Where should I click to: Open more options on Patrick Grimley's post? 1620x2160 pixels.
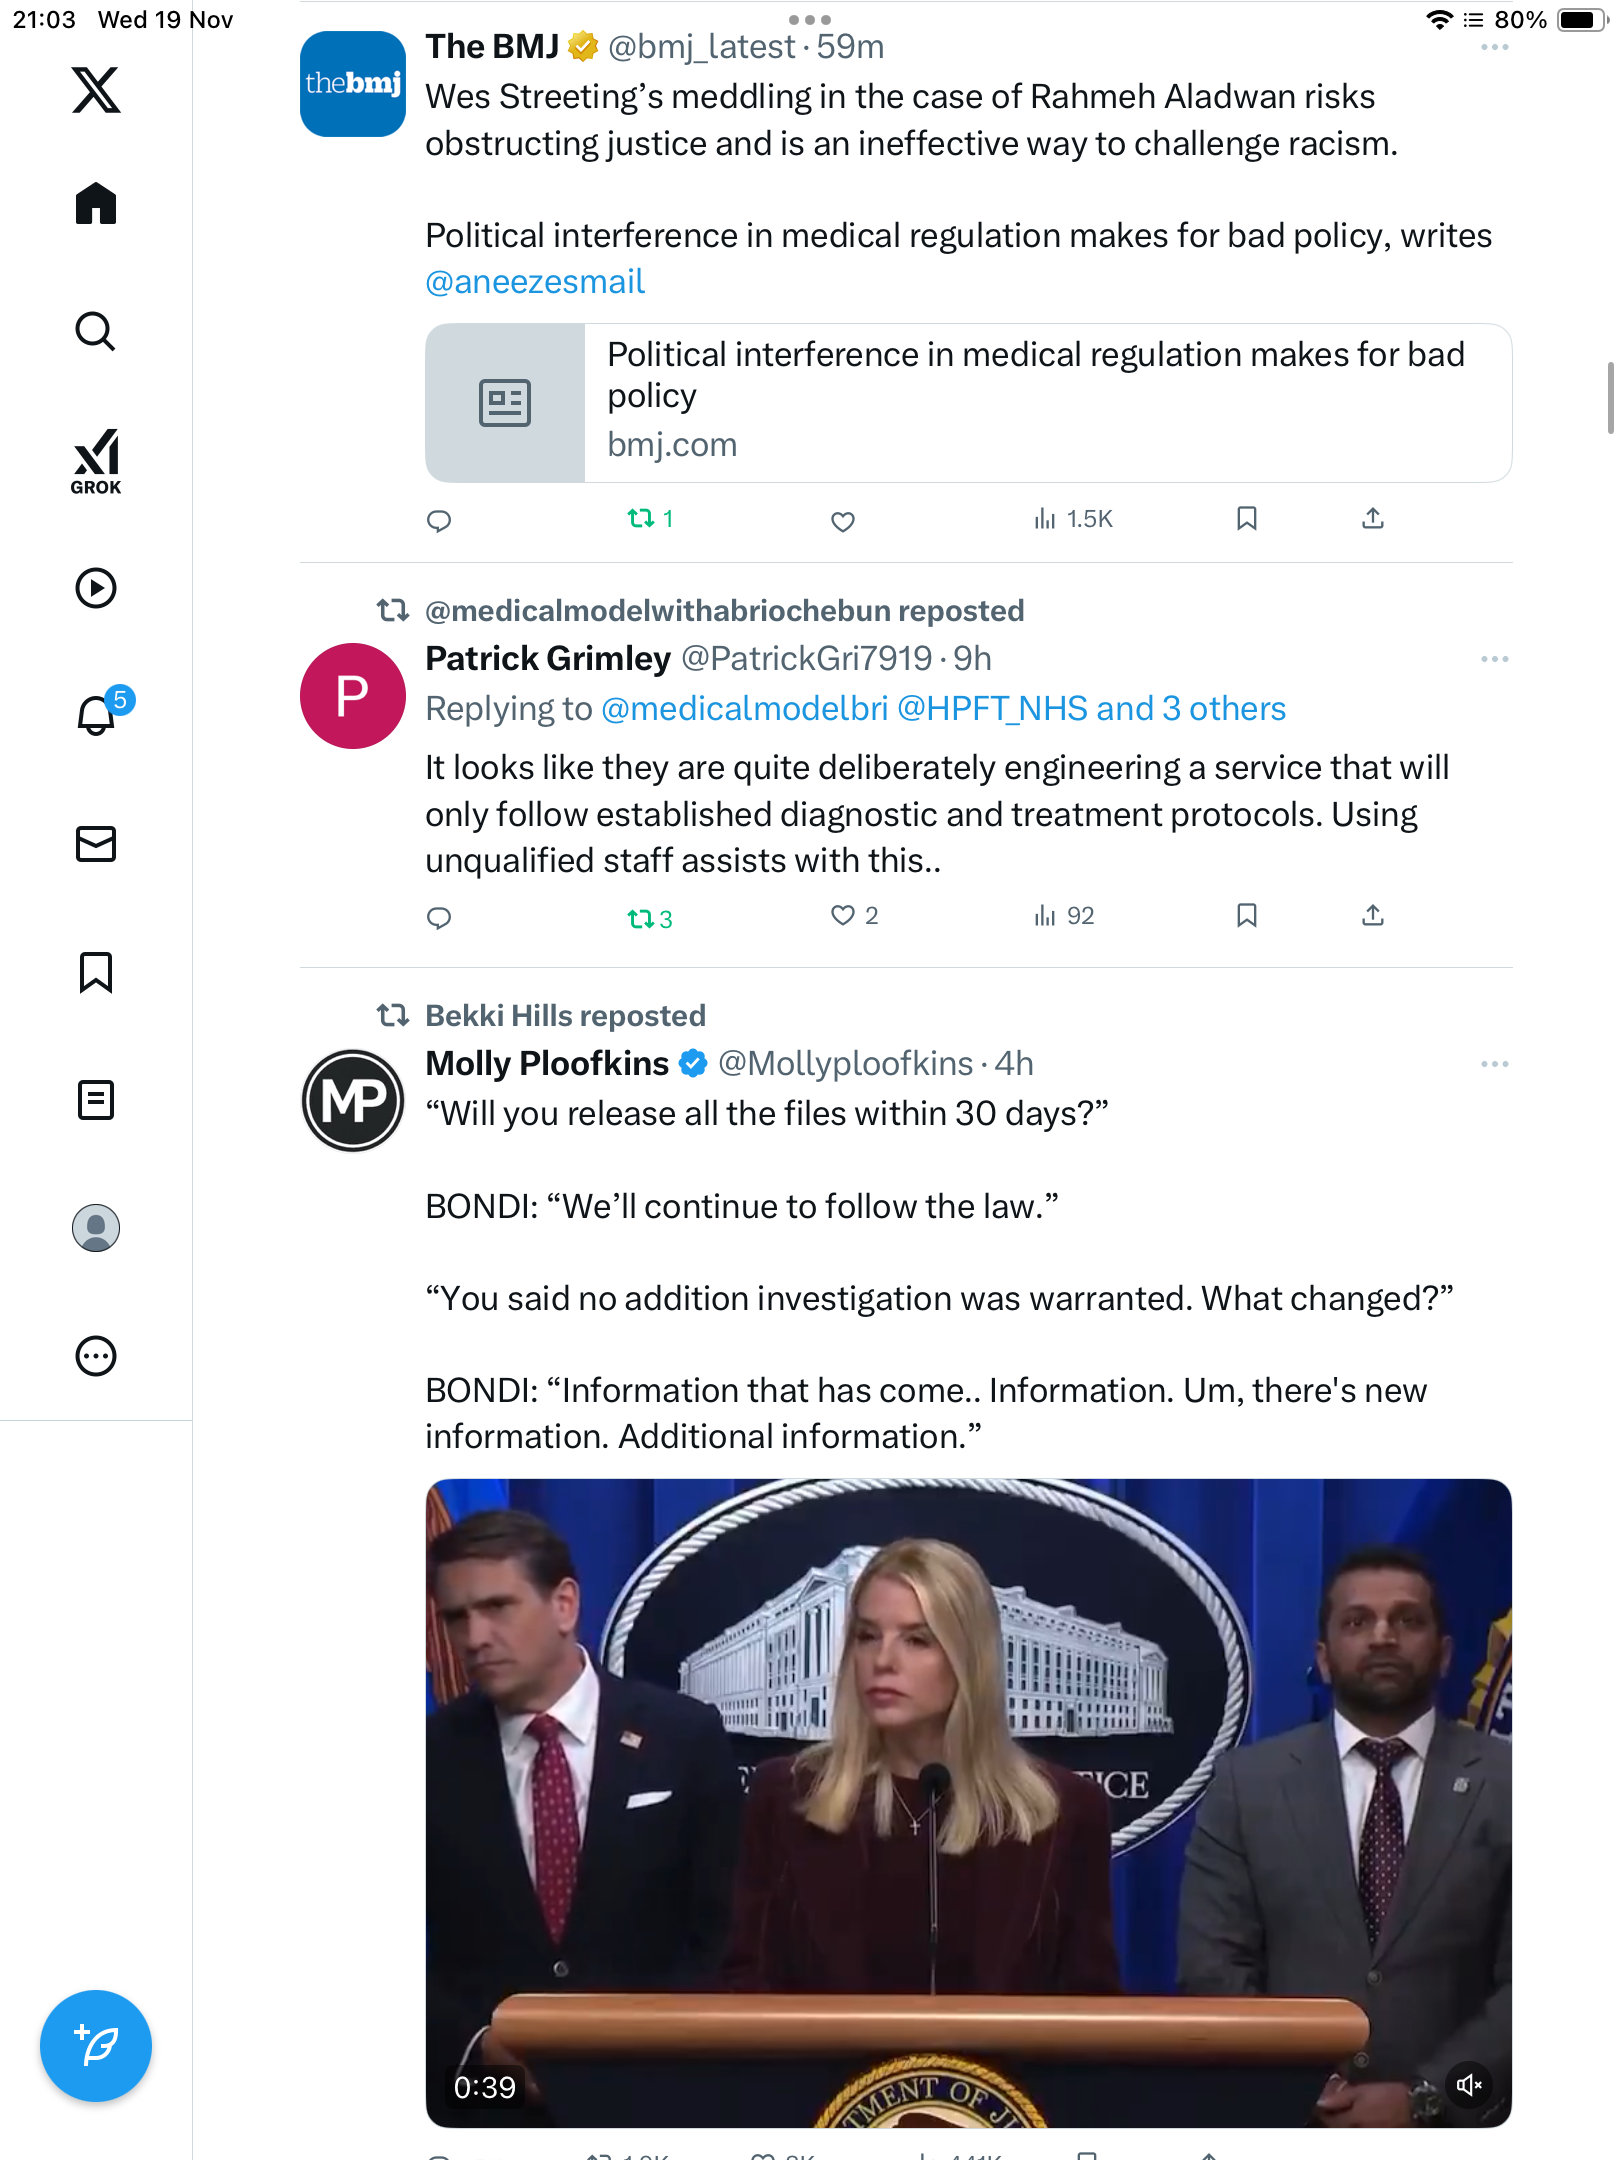1494,659
